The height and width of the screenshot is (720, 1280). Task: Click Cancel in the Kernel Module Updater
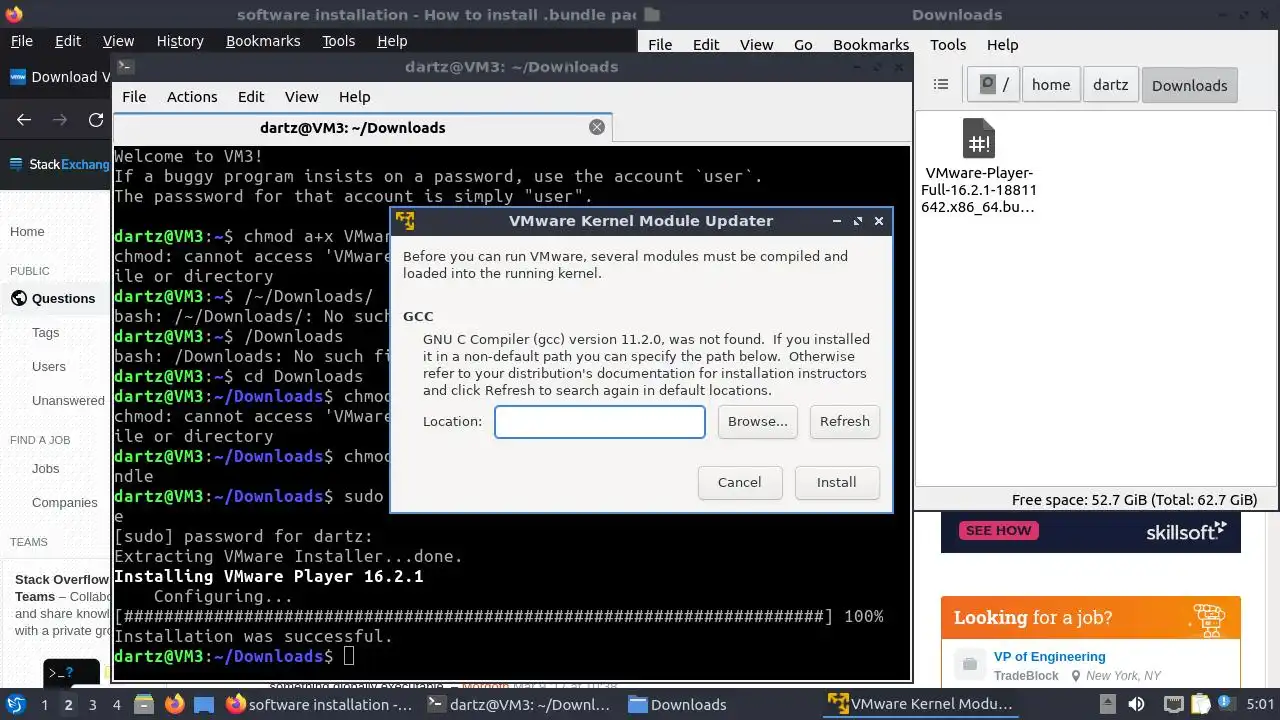[x=739, y=482]
